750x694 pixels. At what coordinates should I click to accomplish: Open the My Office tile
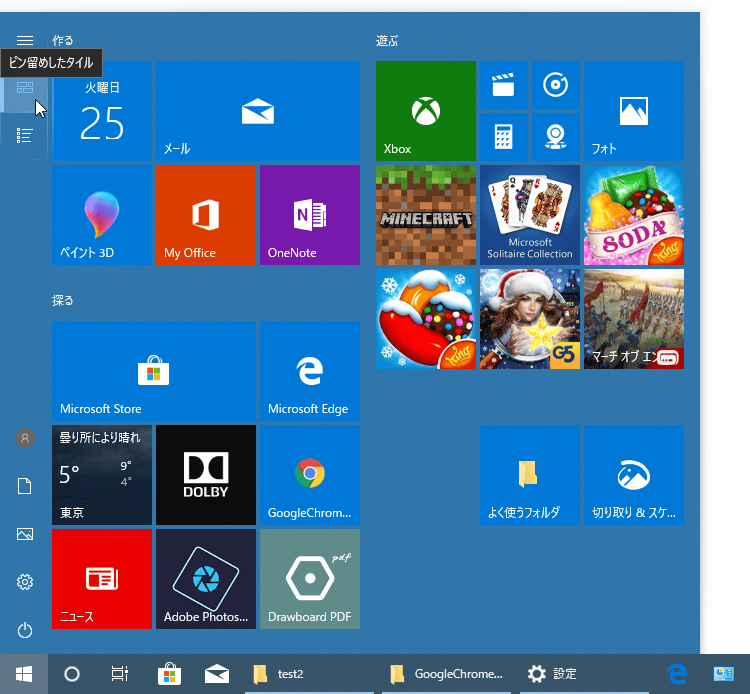click(206, 215)
